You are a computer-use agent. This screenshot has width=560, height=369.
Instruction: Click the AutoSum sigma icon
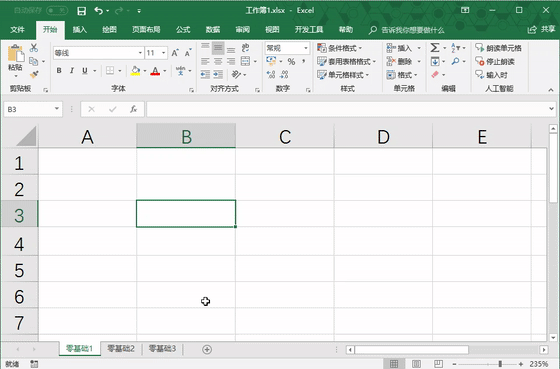pyautogui.click(x=435, y=48)
